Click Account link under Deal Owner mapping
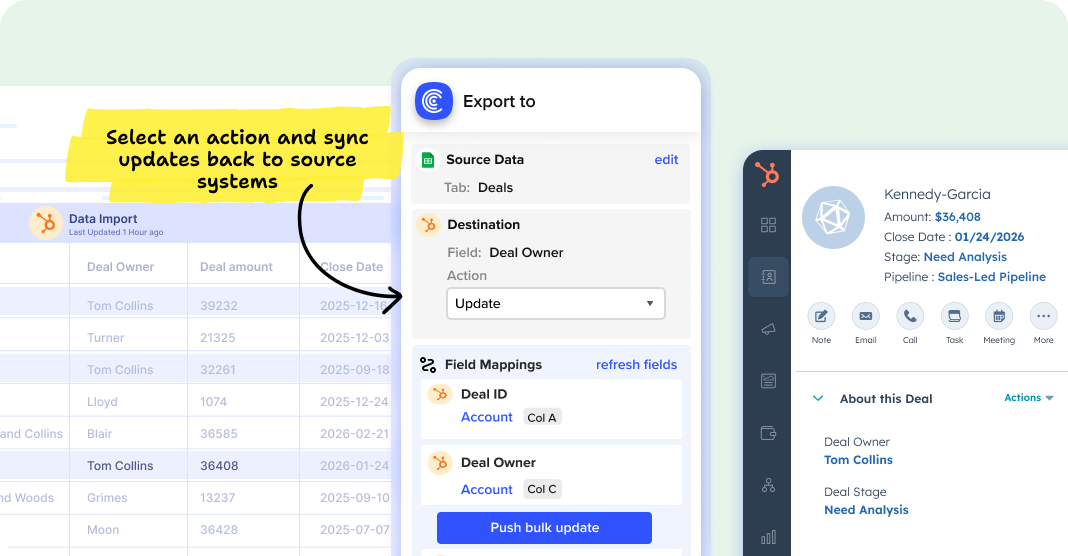This screenshot has width=1068, height=556. (486, 489)
